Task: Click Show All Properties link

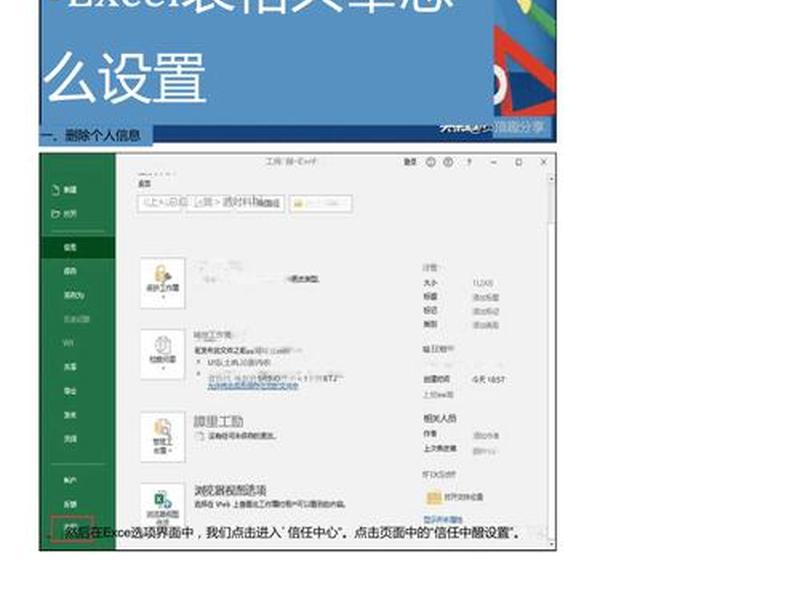Action: (443, 519)
